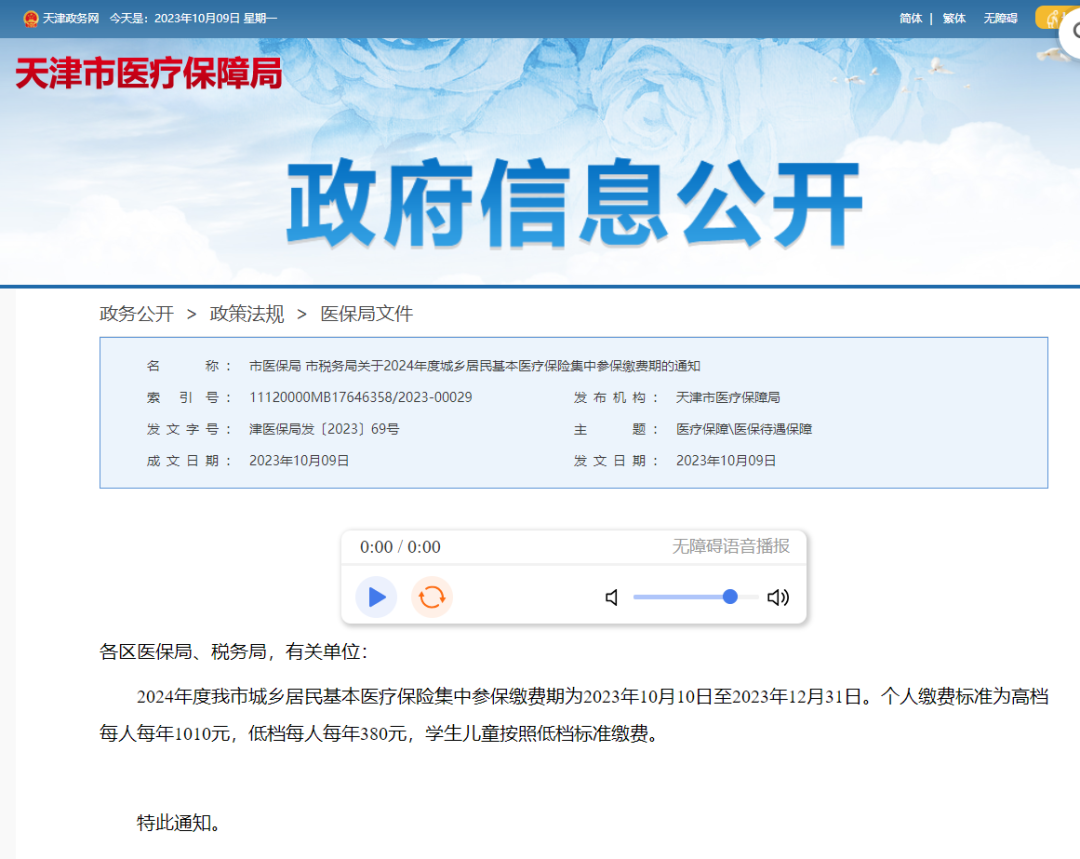This screenshot has height=859, width=1080.
Task: Open 医保局文件 breadcrumb link
Action: click(x=366, y=314)
